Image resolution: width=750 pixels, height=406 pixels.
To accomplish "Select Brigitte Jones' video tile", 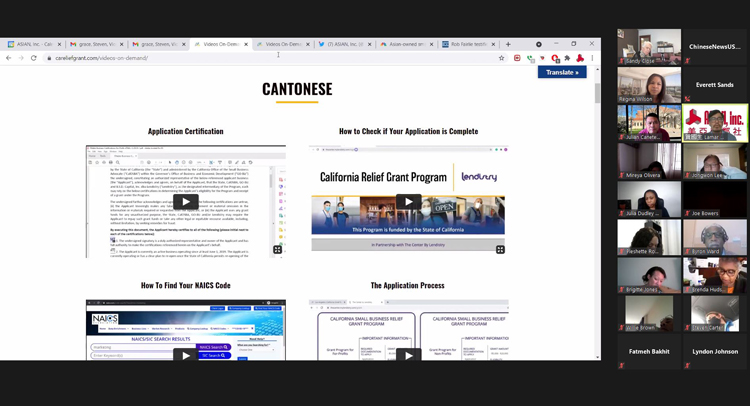I will coord(649,275).
